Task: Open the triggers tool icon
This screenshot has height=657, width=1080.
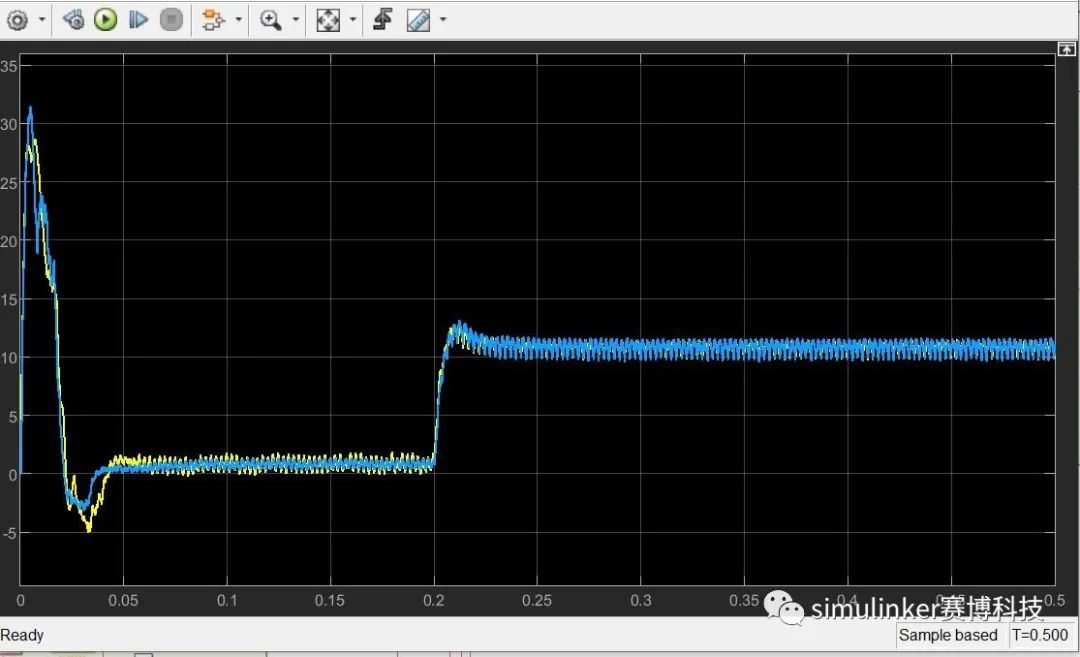Action: click(383, 19)
